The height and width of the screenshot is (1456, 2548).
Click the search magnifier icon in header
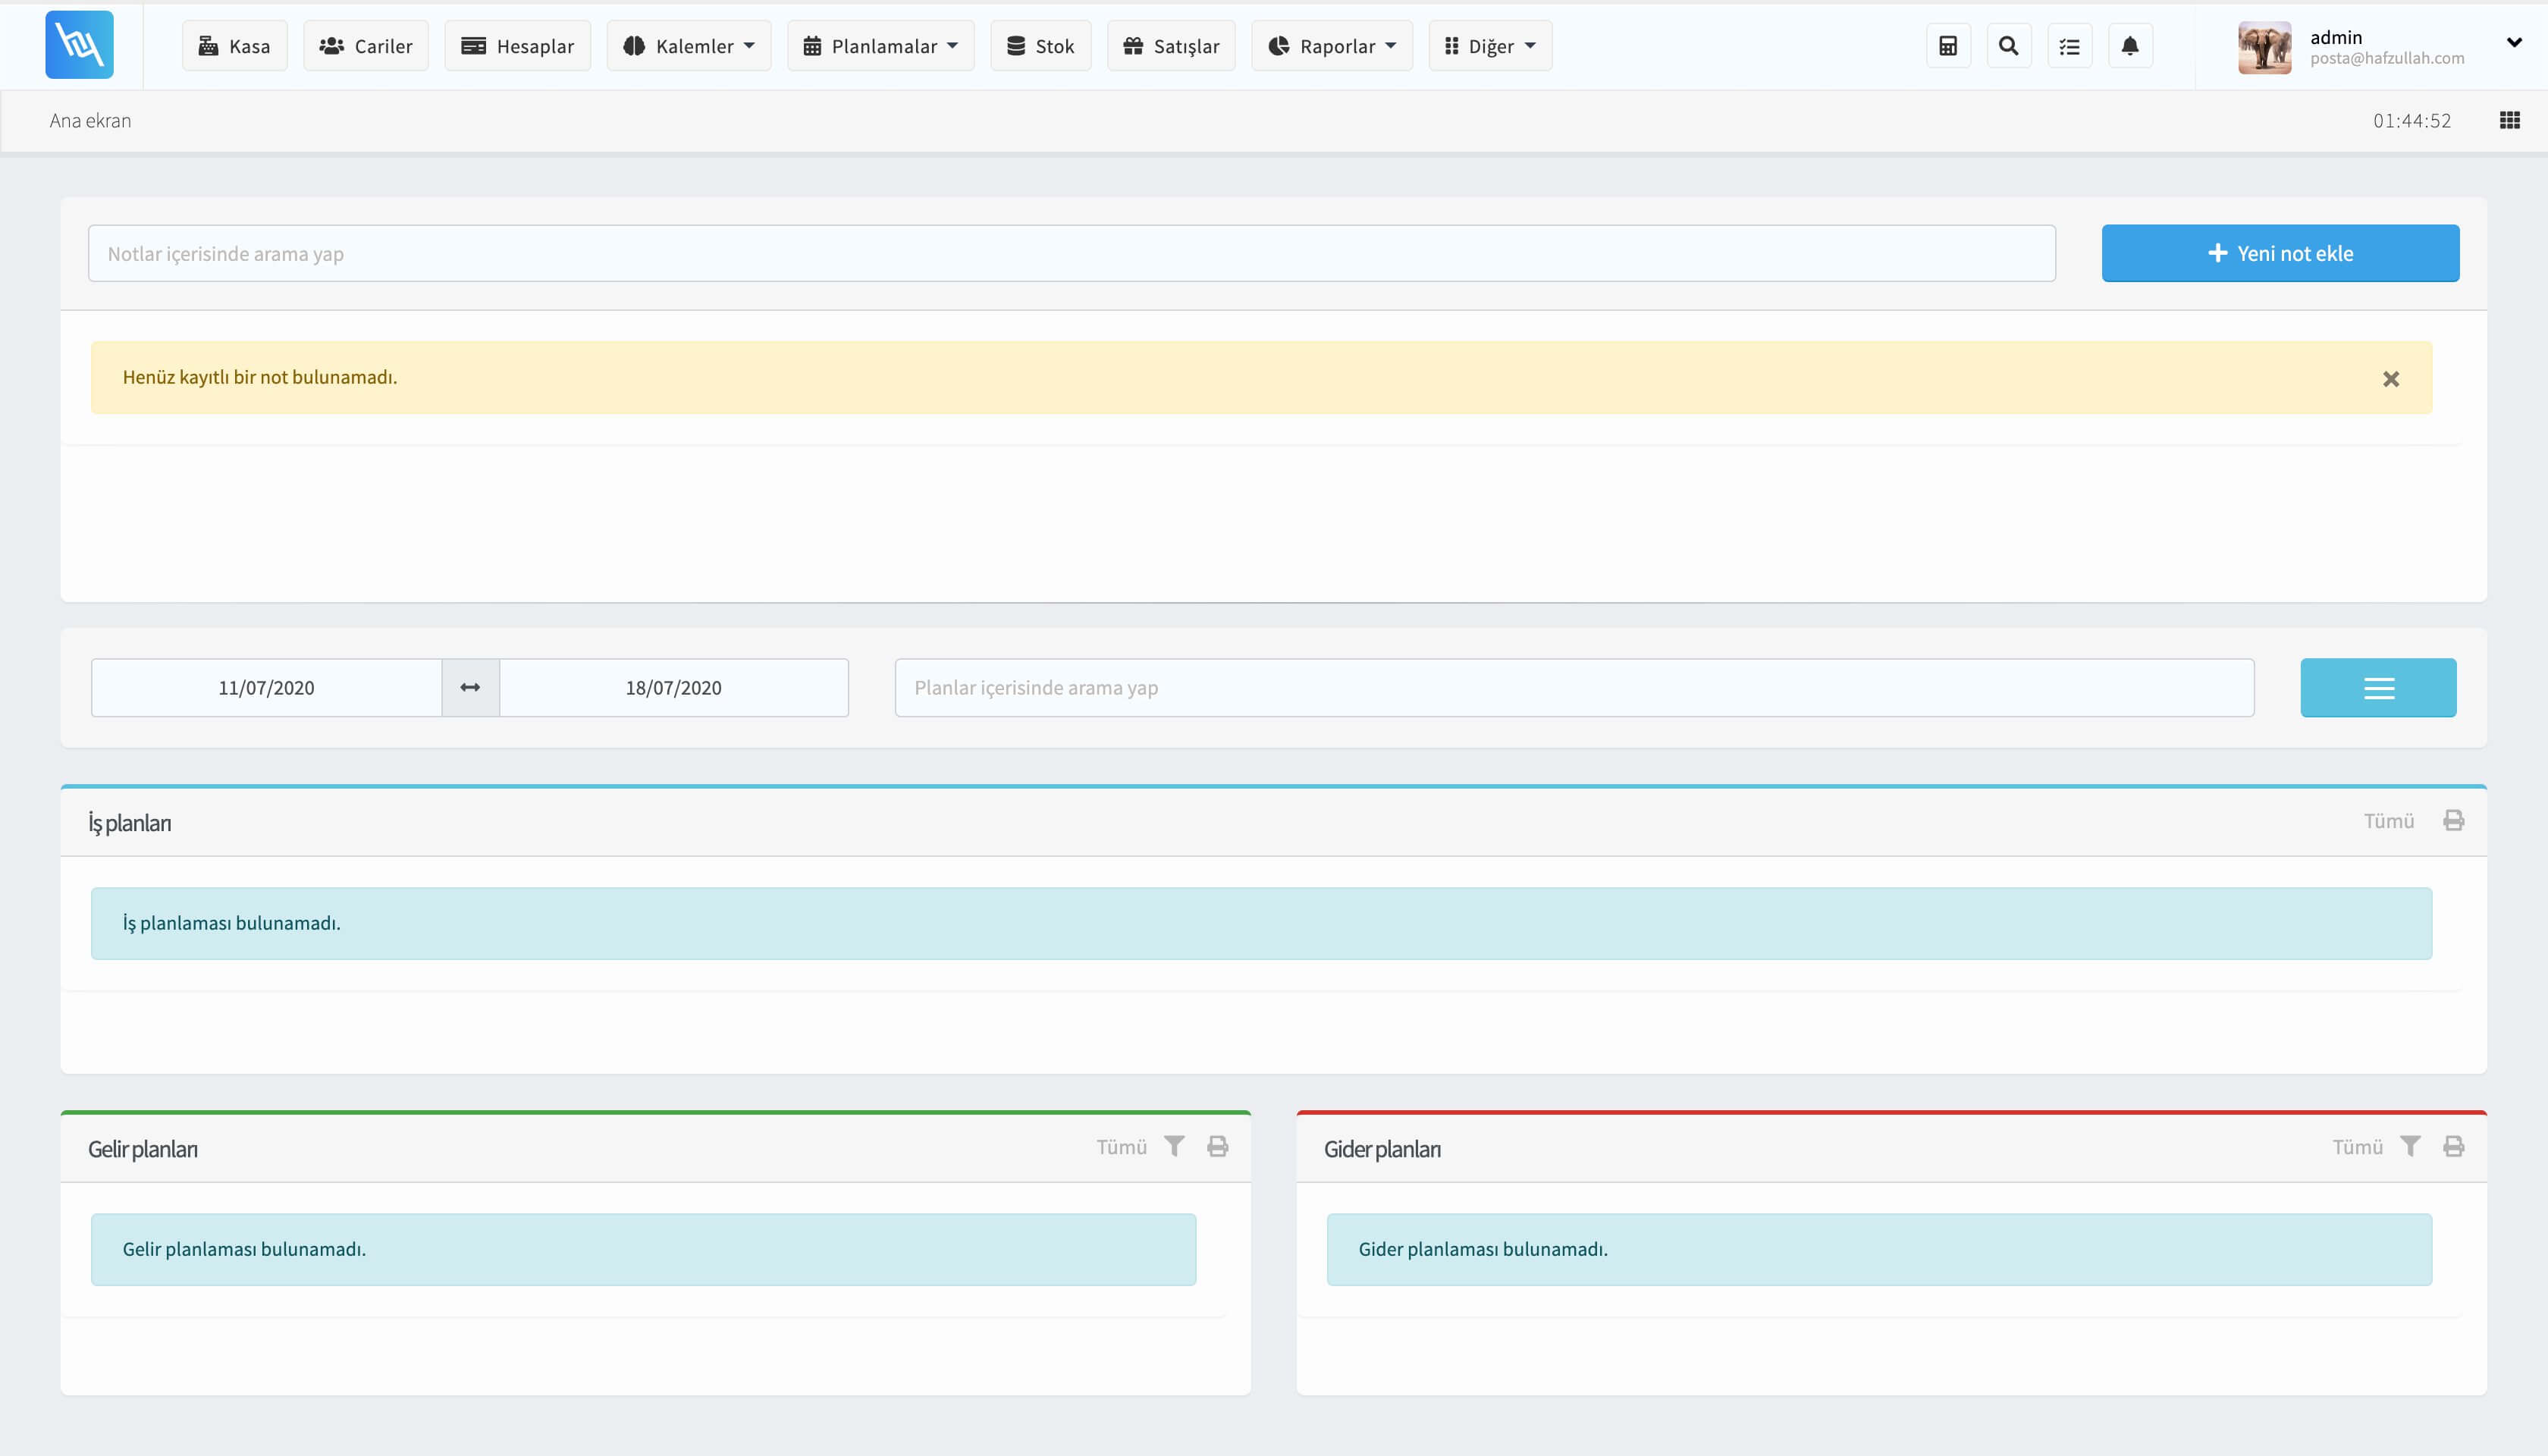pos(2008,46)
